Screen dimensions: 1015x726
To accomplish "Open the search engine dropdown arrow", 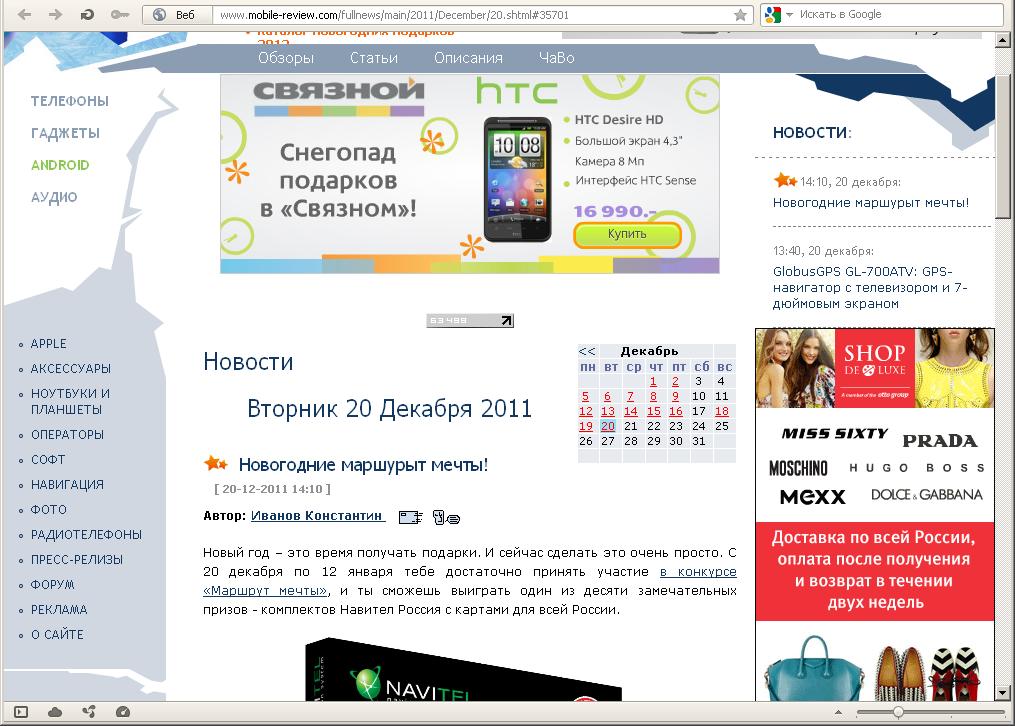I will pyautogui.click(x=789, y=14).
